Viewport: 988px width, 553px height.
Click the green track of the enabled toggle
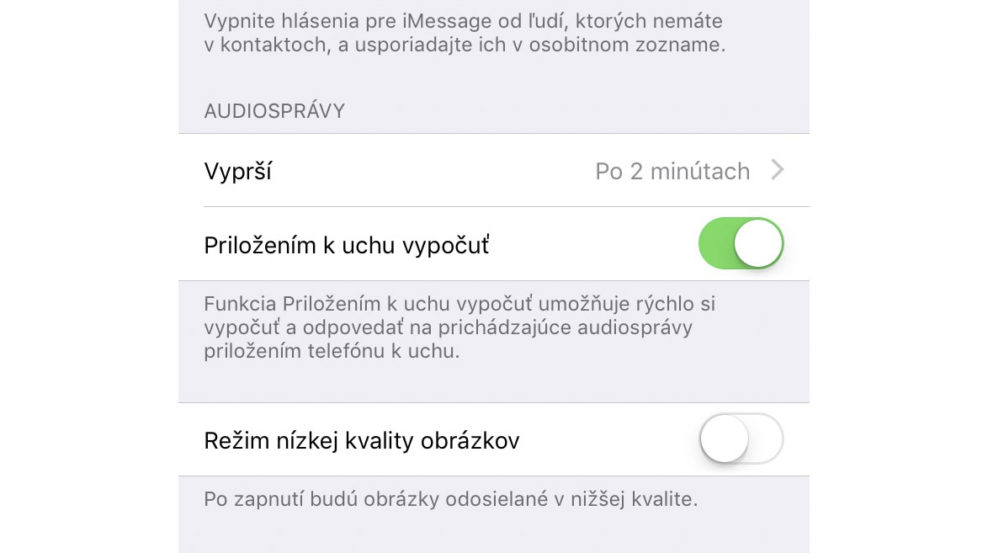pyautogui.click(x=716, y=243)
